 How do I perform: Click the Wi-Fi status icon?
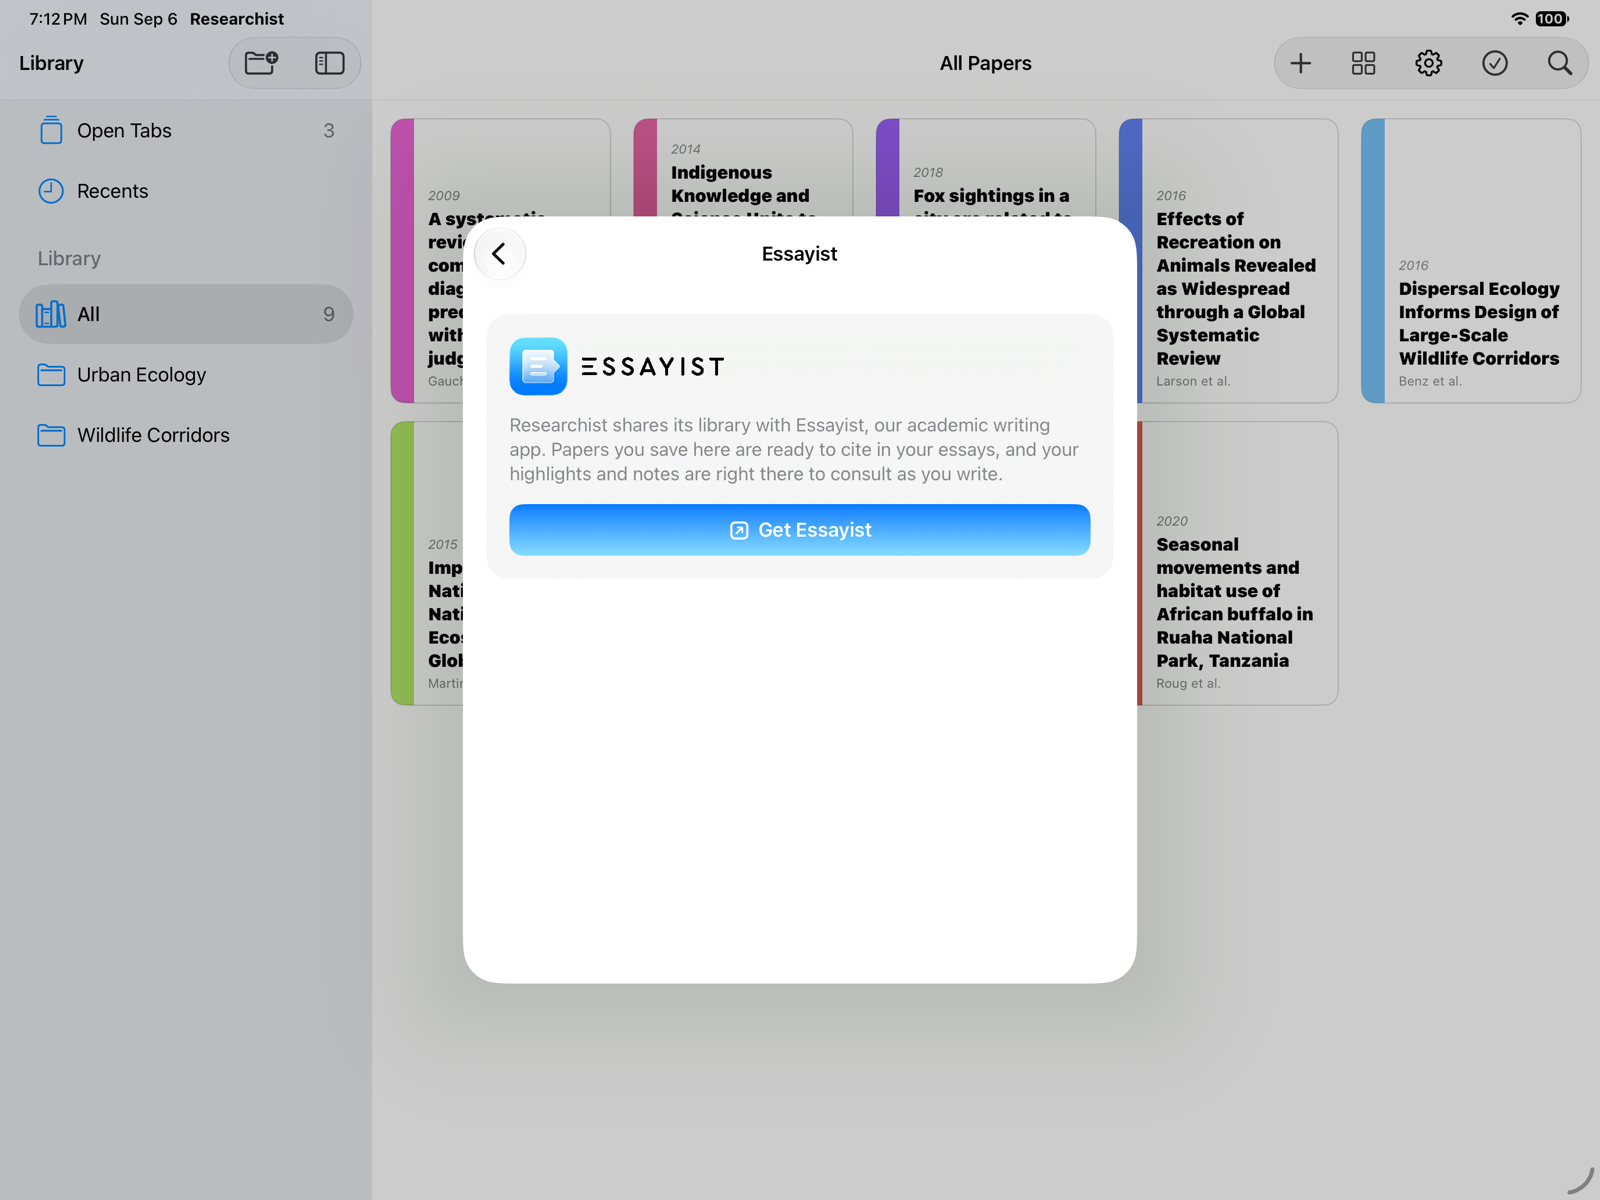[1520, 19]
